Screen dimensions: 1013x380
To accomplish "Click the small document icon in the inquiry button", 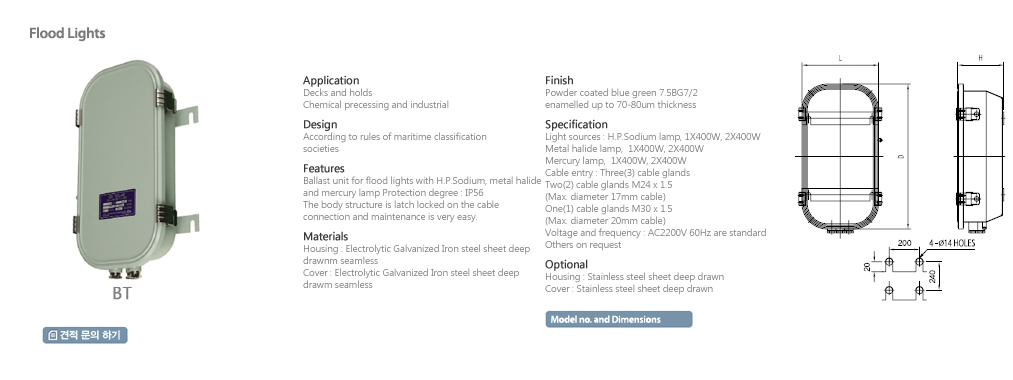I will click(53, 335).
